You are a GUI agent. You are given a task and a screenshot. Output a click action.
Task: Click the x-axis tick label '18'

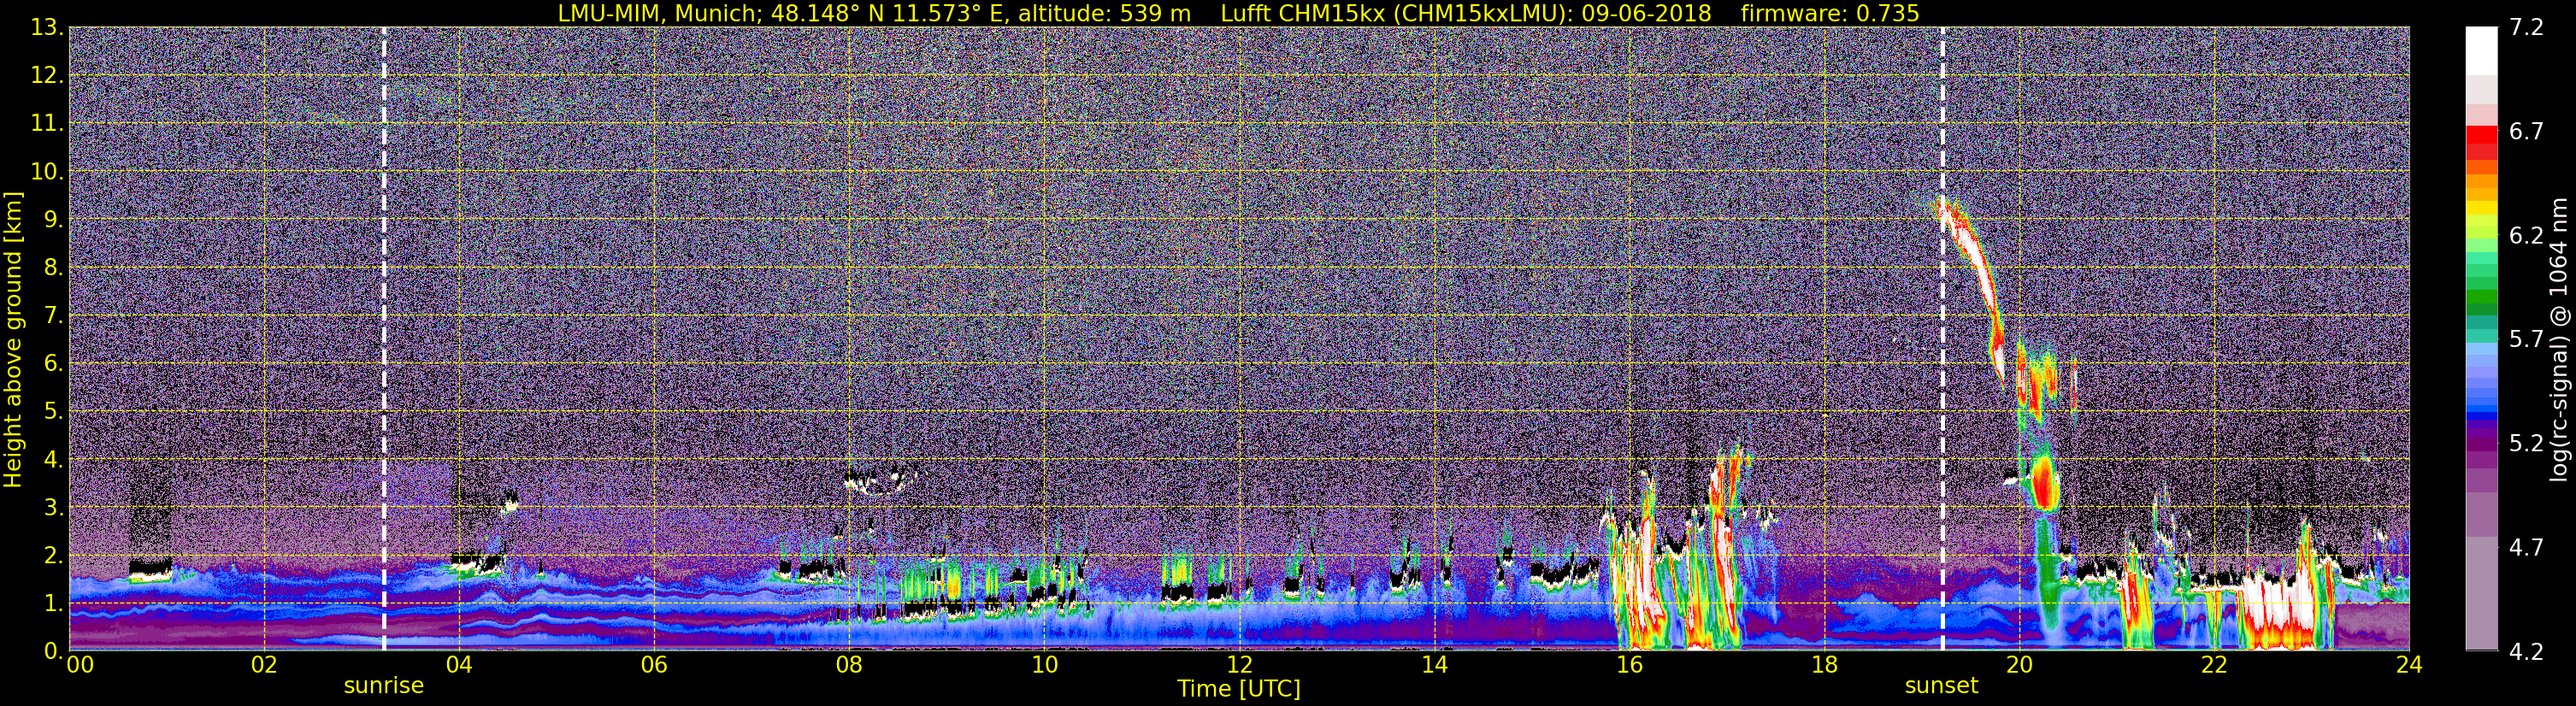pos(1824,665)
